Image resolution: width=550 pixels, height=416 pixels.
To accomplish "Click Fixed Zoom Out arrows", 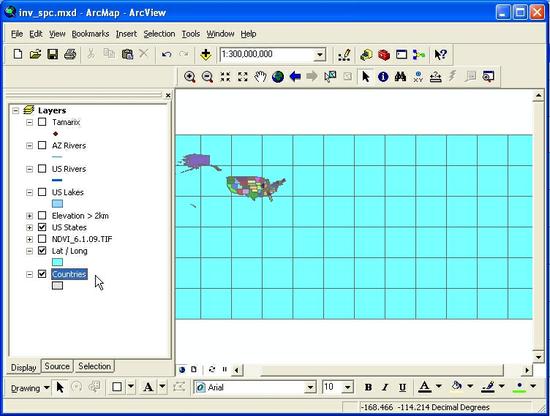I will point(243,77).
